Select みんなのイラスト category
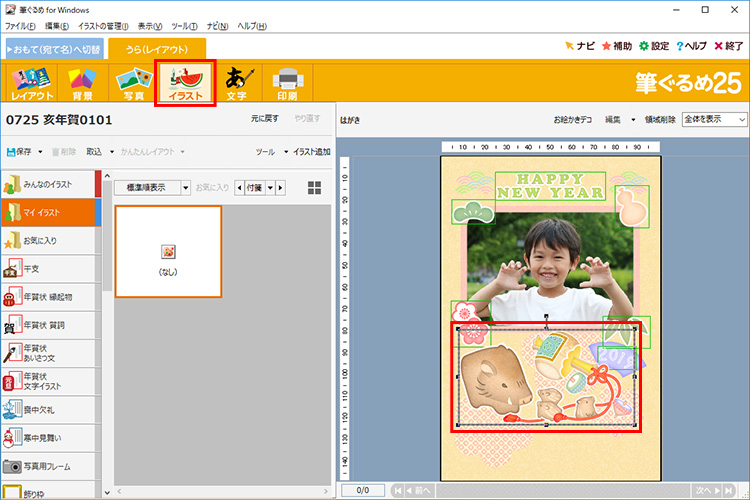The width and height of the screenshot is (750, 500). click(x=48, y=184)
